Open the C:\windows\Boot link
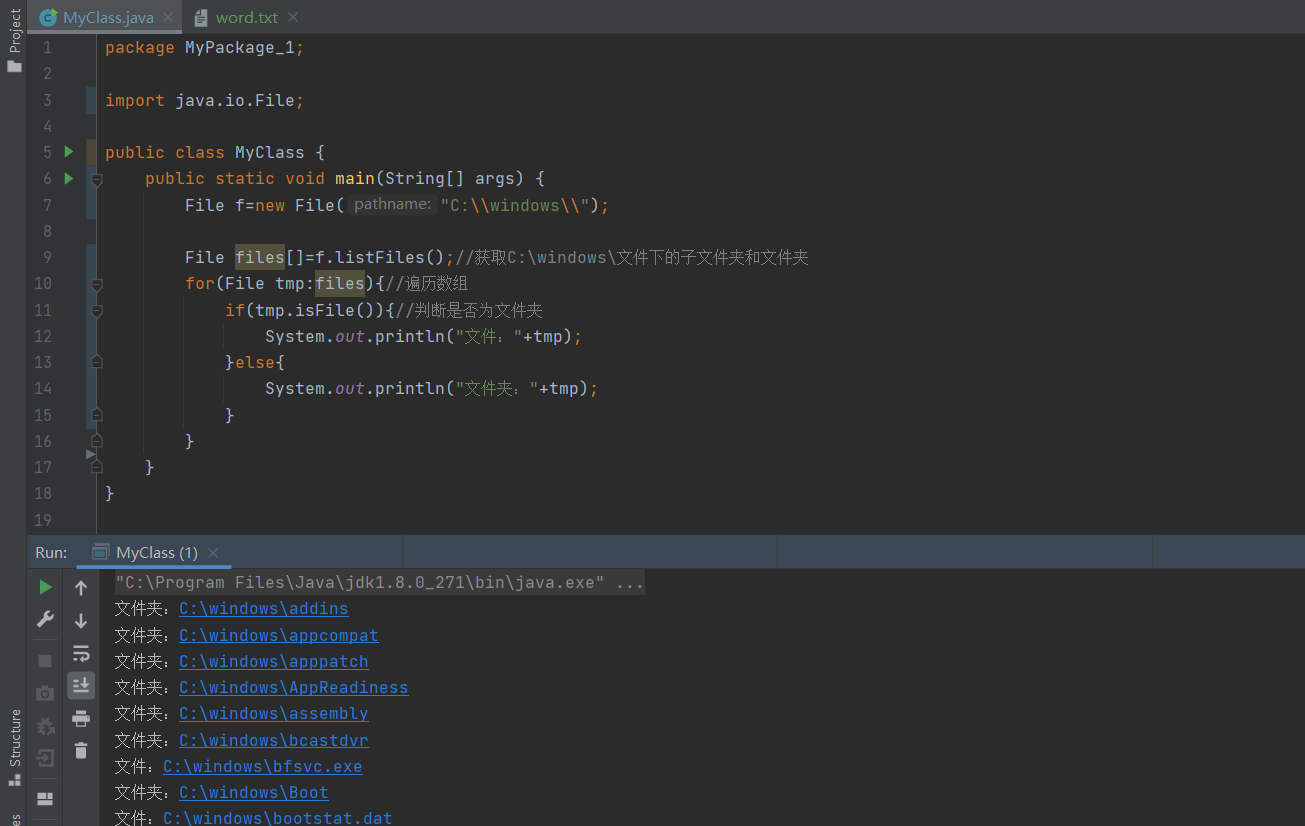Image resolution: width=1305 pixels, height=826 pixels. pos(254,792)
